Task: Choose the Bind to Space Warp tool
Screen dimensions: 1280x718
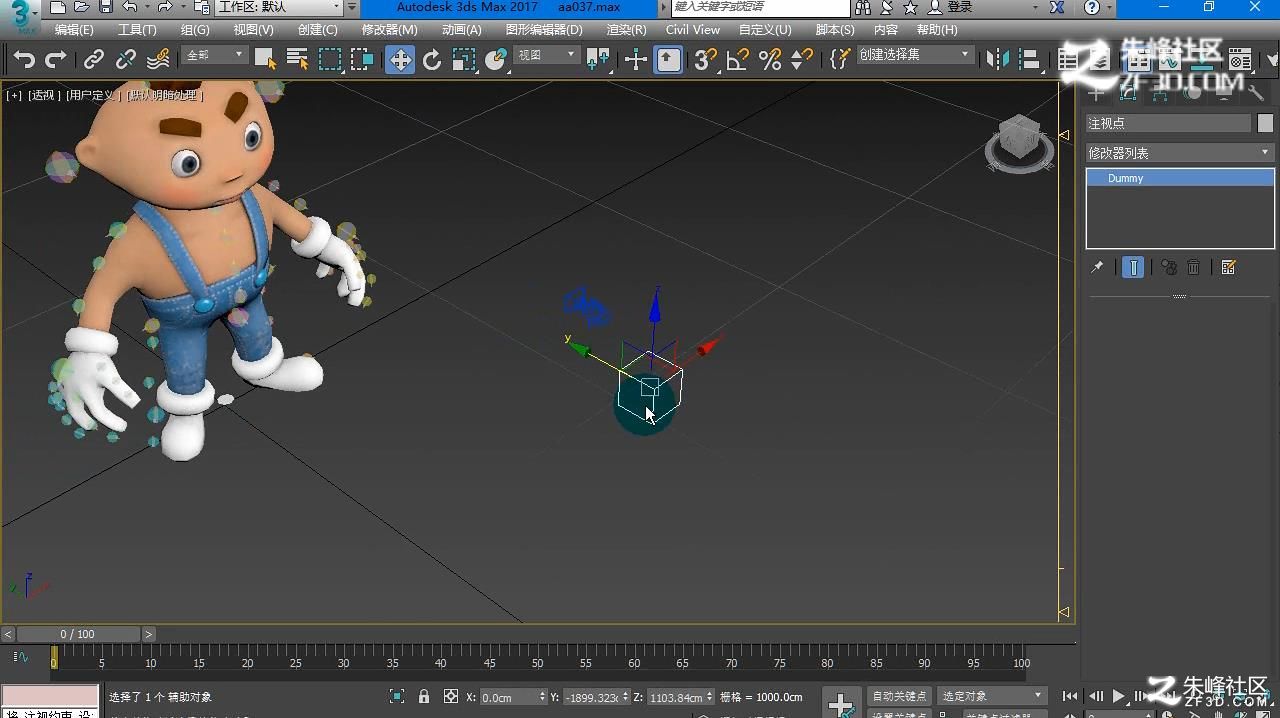Action: pyautogui.click(x=157, y=60)
